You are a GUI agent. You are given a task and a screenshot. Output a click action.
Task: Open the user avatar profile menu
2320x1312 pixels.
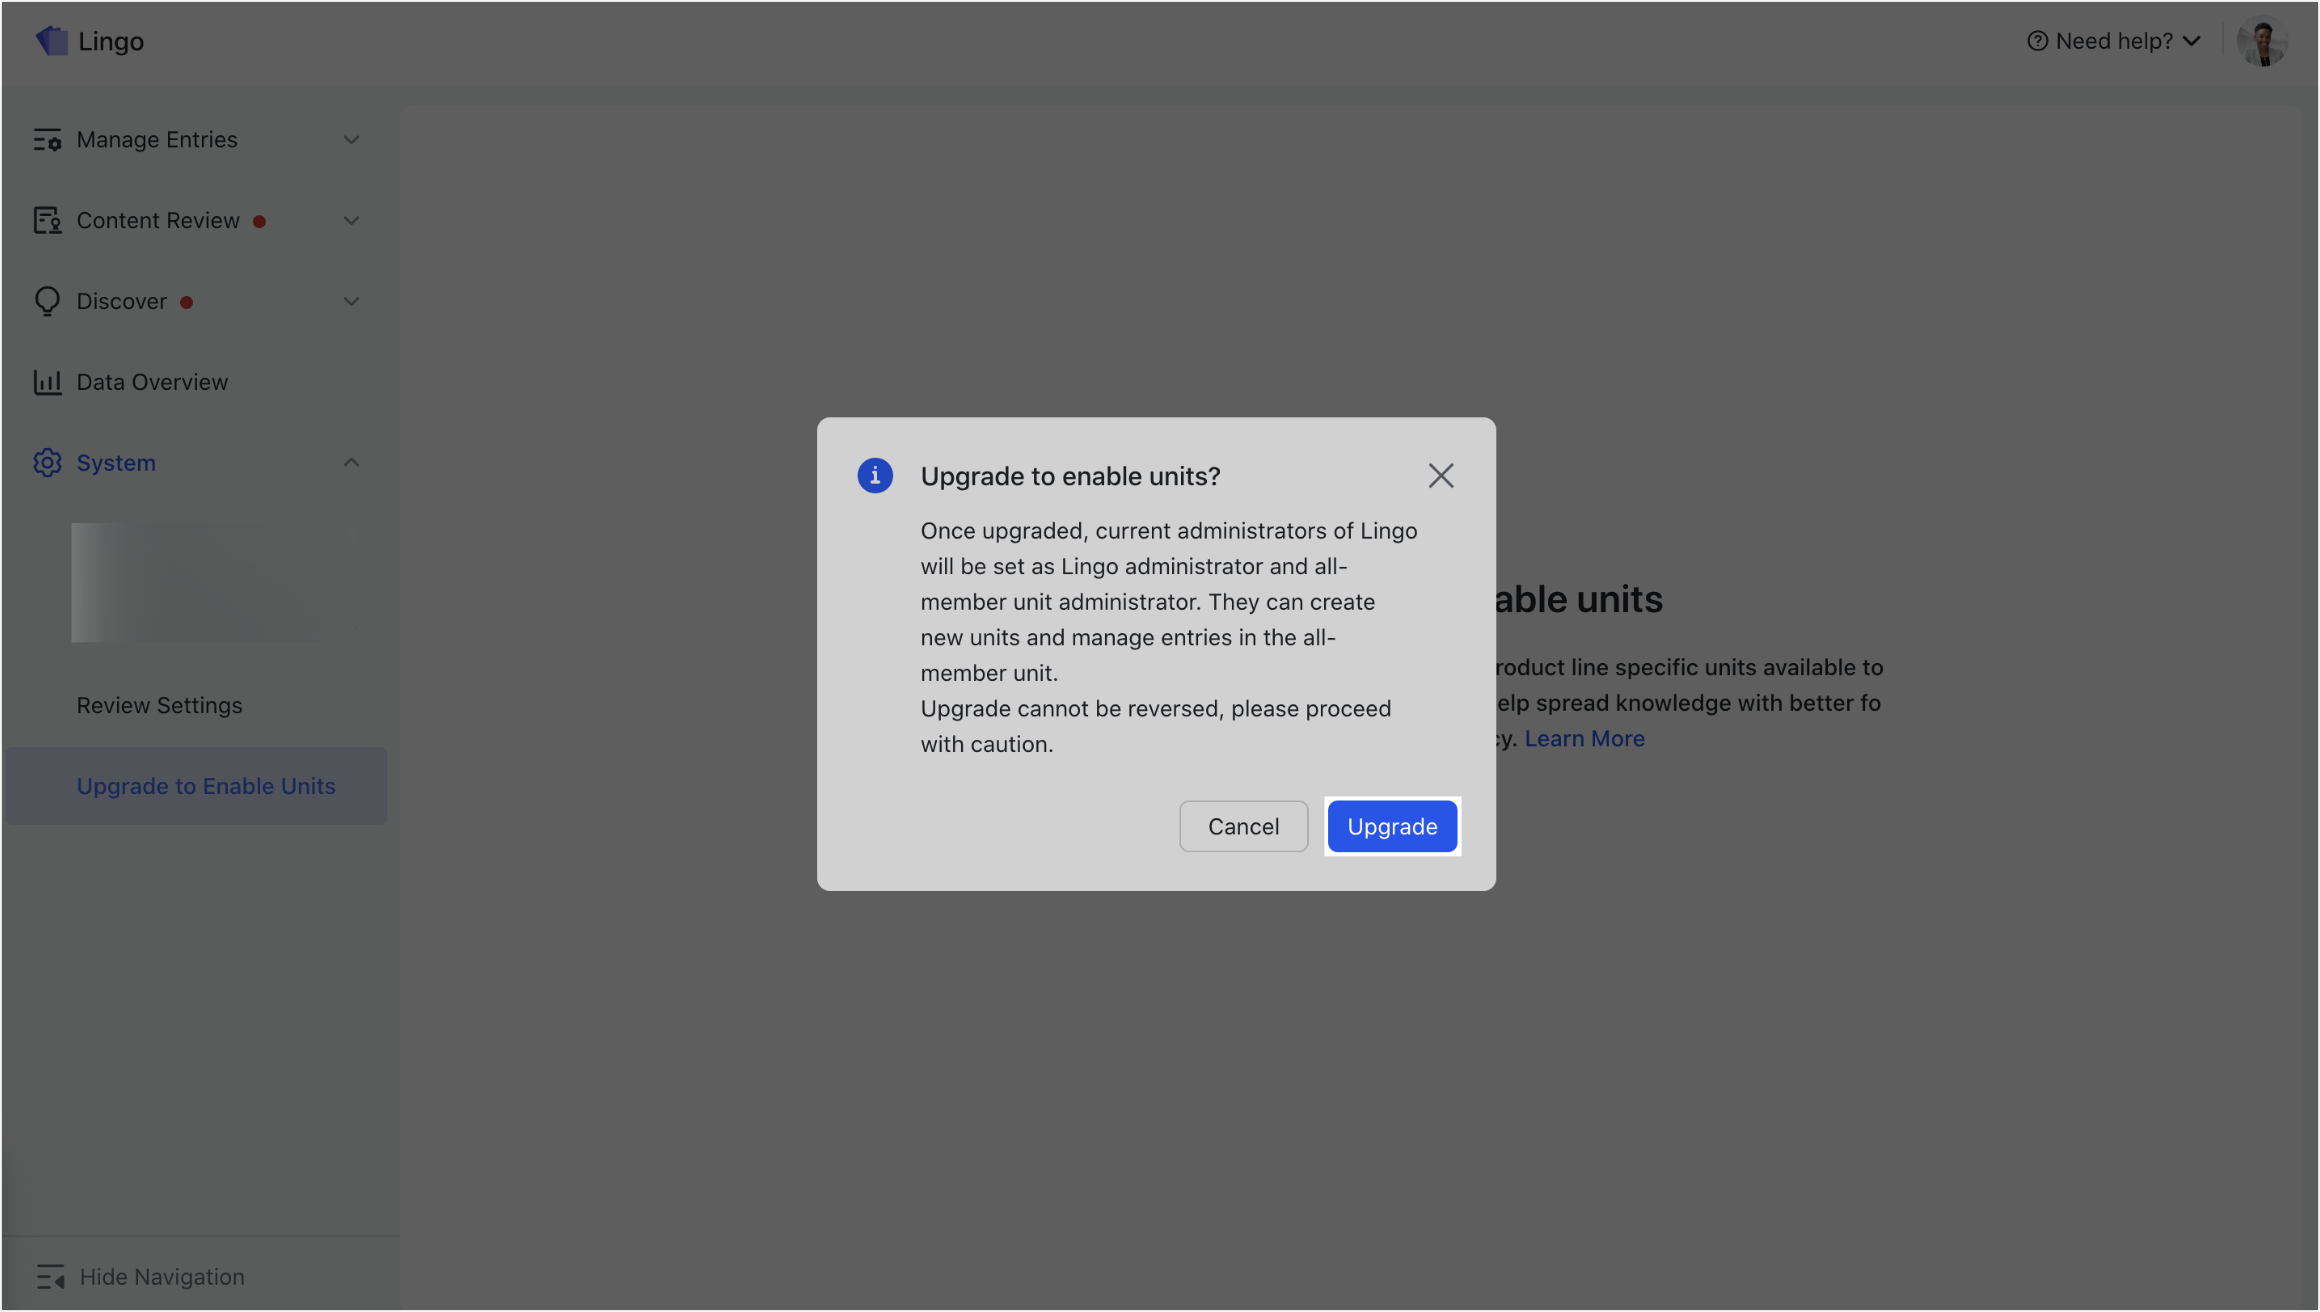(x=2262, y=41)
